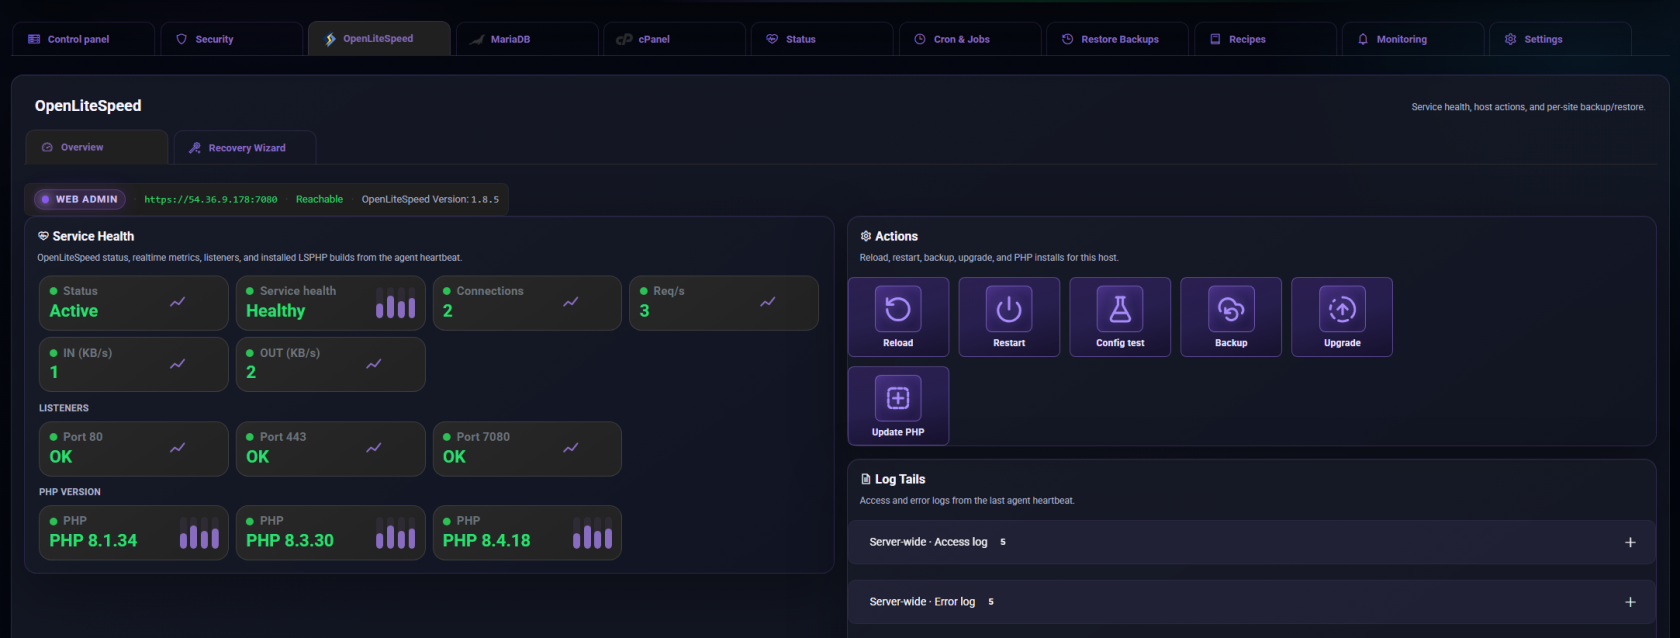Click the Service Health heartbeat icon
This screenshot has height=638, width=1680.
(43, 236)
